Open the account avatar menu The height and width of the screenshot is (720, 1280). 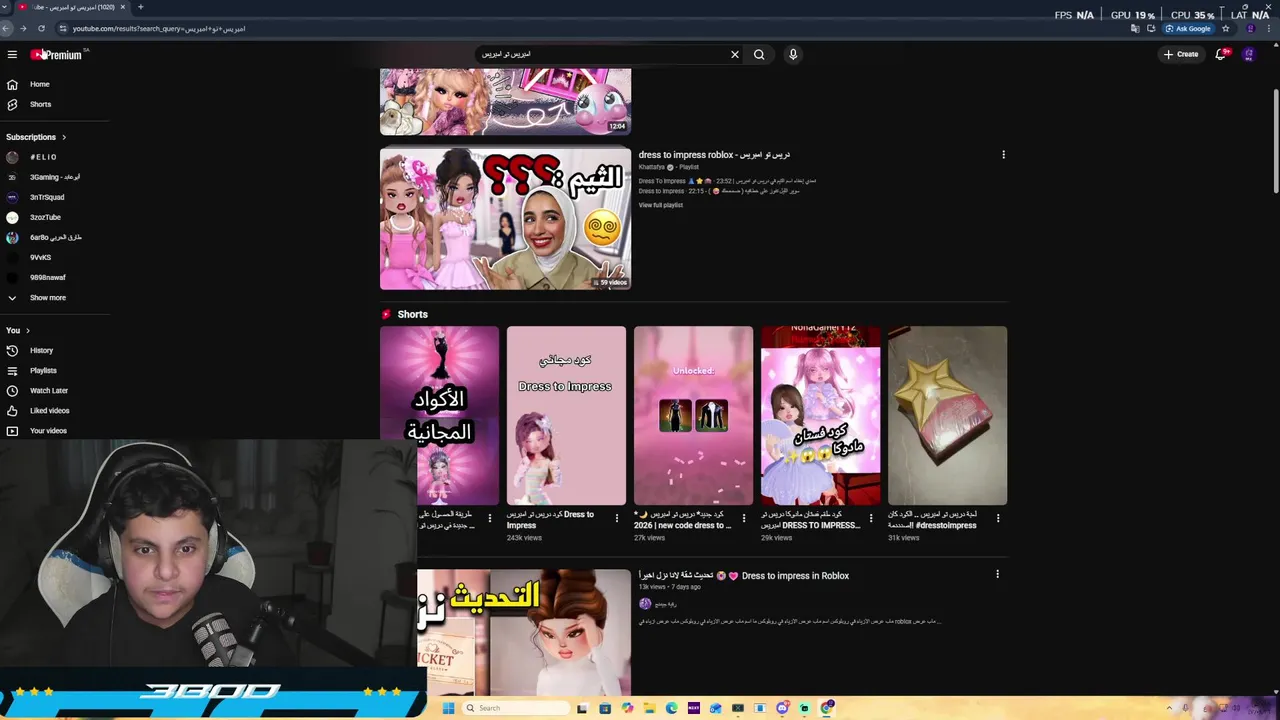pos(1248,54)
